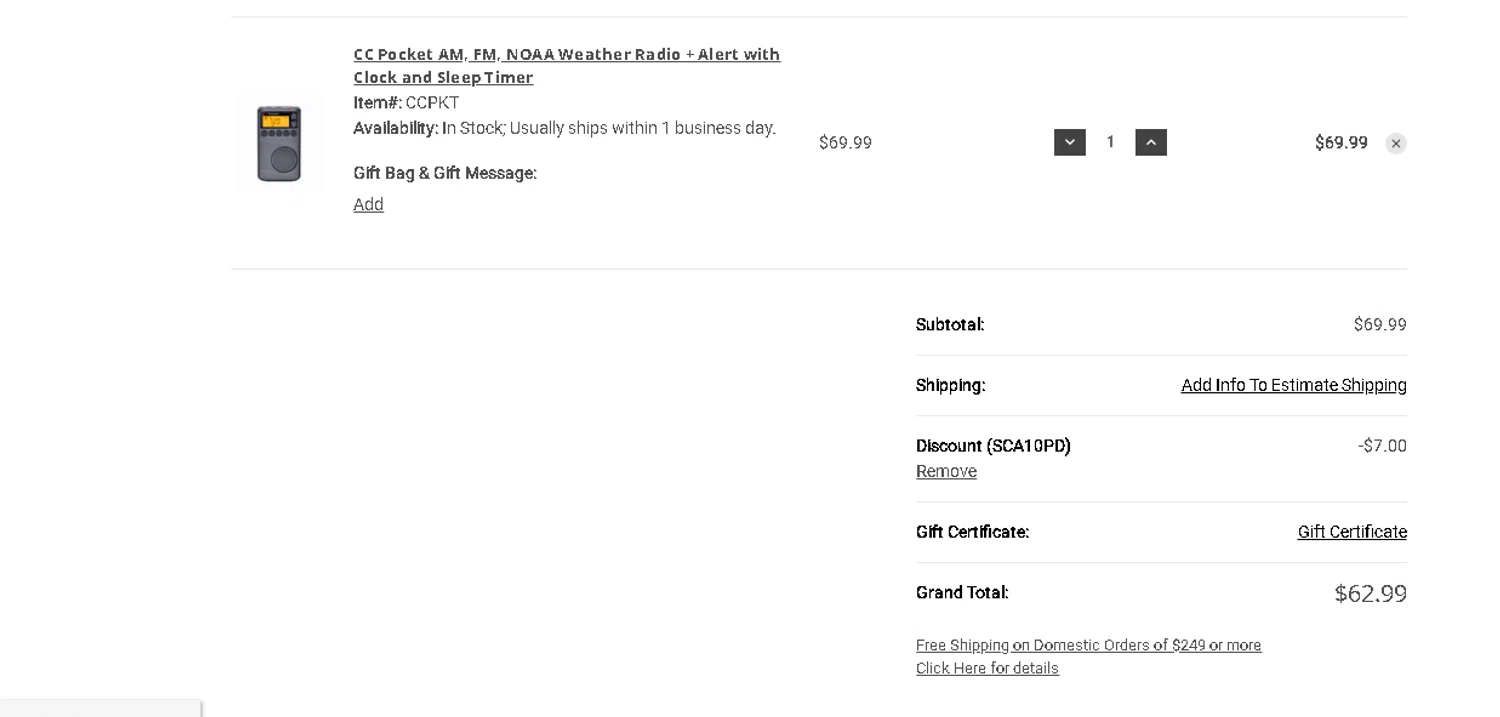1500x717 pixels.
Task: Increase quantity with the up arrow
Action: tap(1151, 142)
